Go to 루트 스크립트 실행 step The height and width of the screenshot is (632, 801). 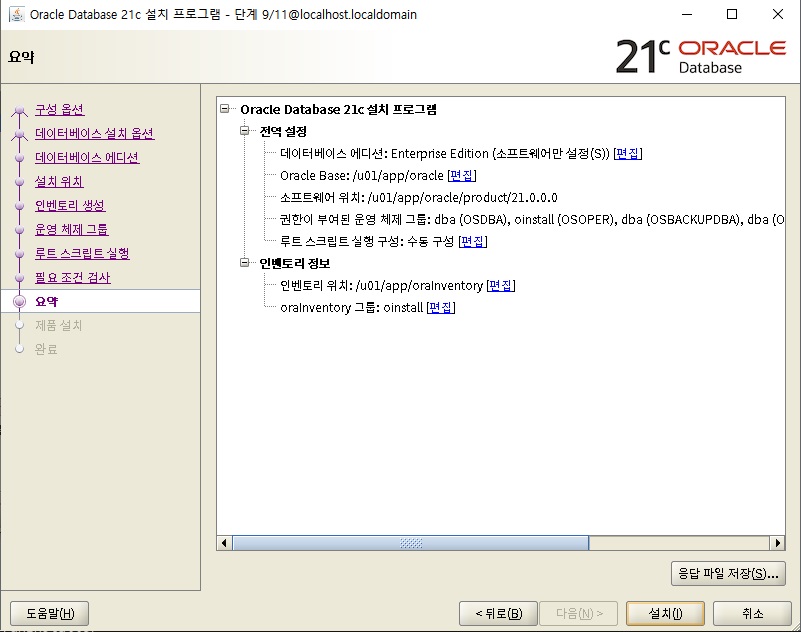82,253
